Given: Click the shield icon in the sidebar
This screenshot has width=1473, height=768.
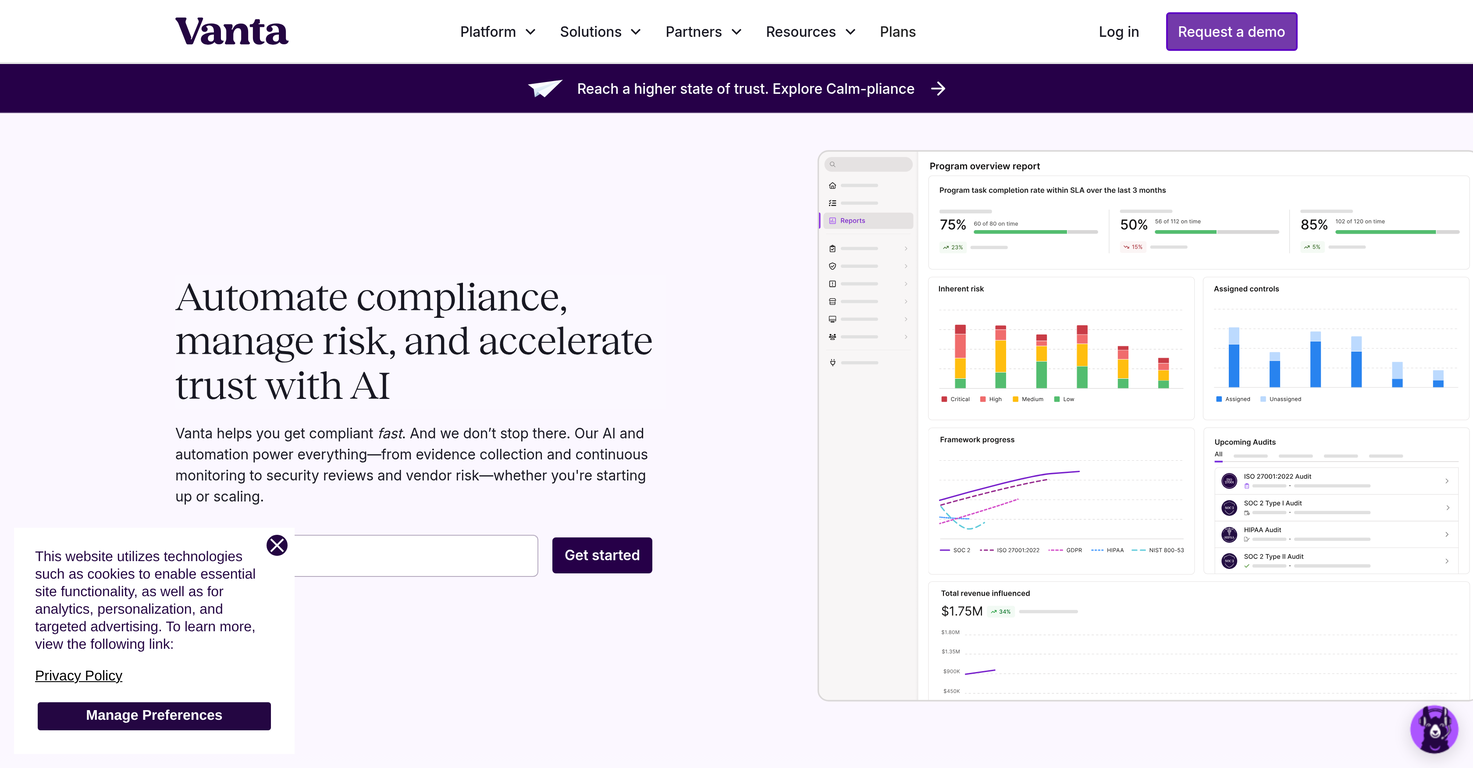Looking at the screenshot, I should 832,266.
